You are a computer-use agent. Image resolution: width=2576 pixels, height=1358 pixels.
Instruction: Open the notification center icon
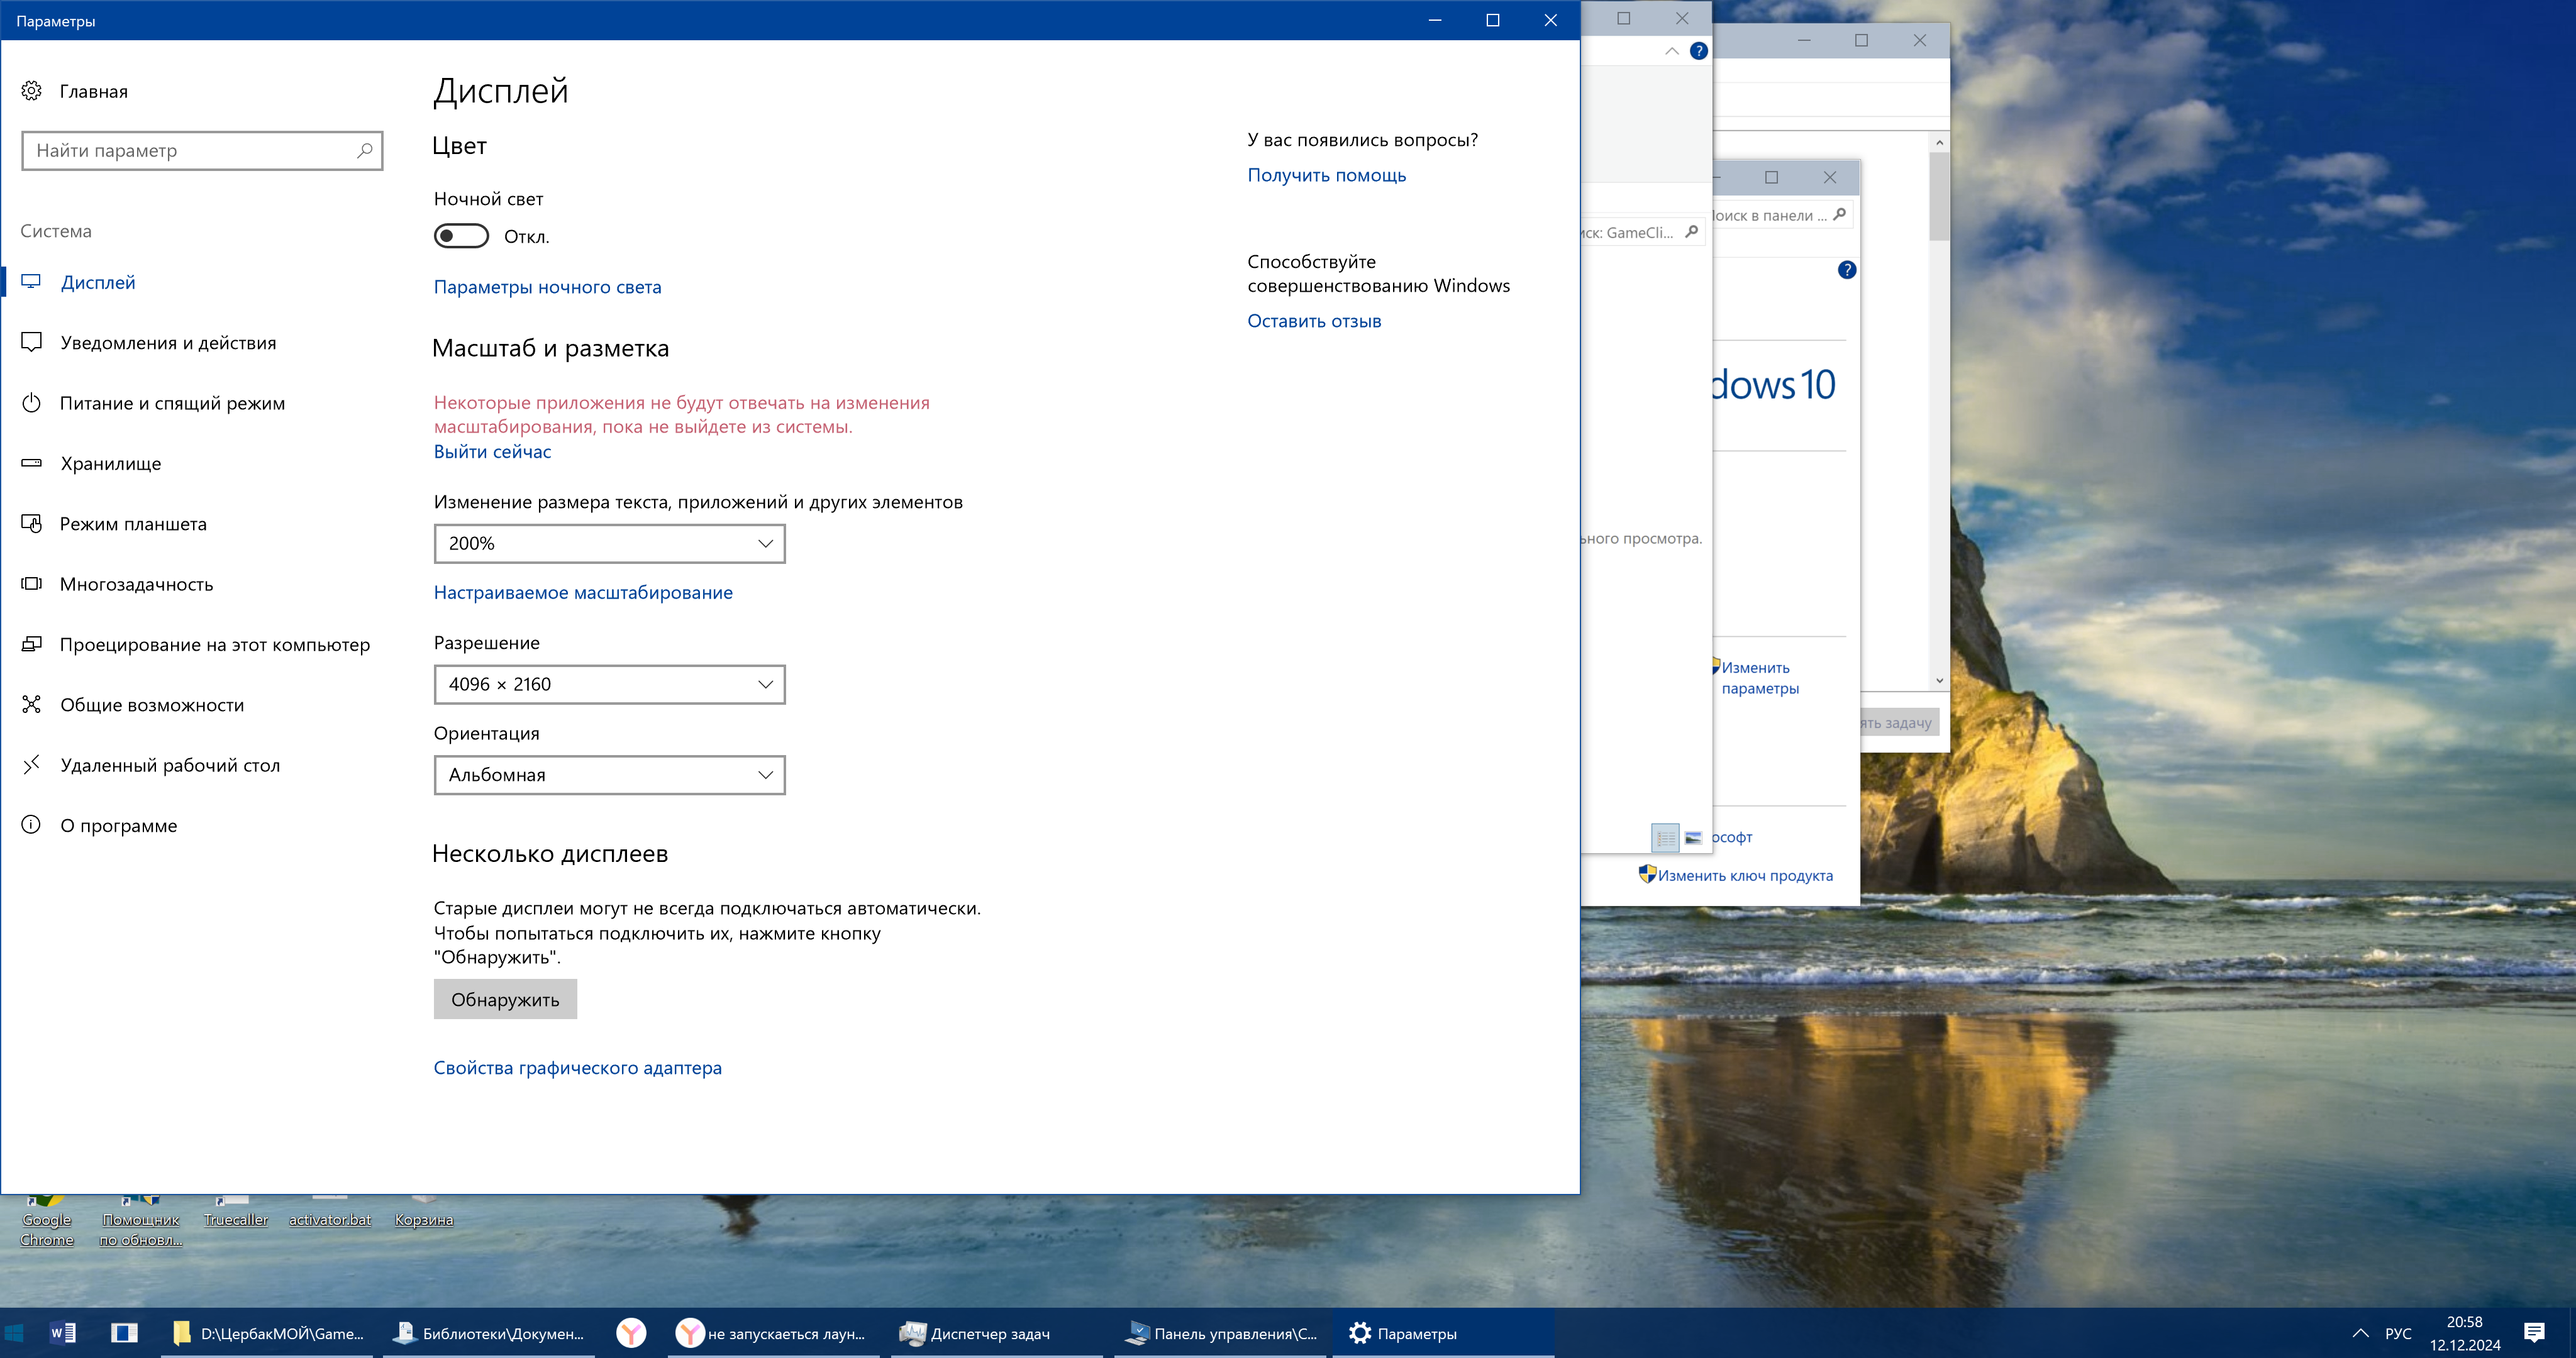(2534, 1333)
